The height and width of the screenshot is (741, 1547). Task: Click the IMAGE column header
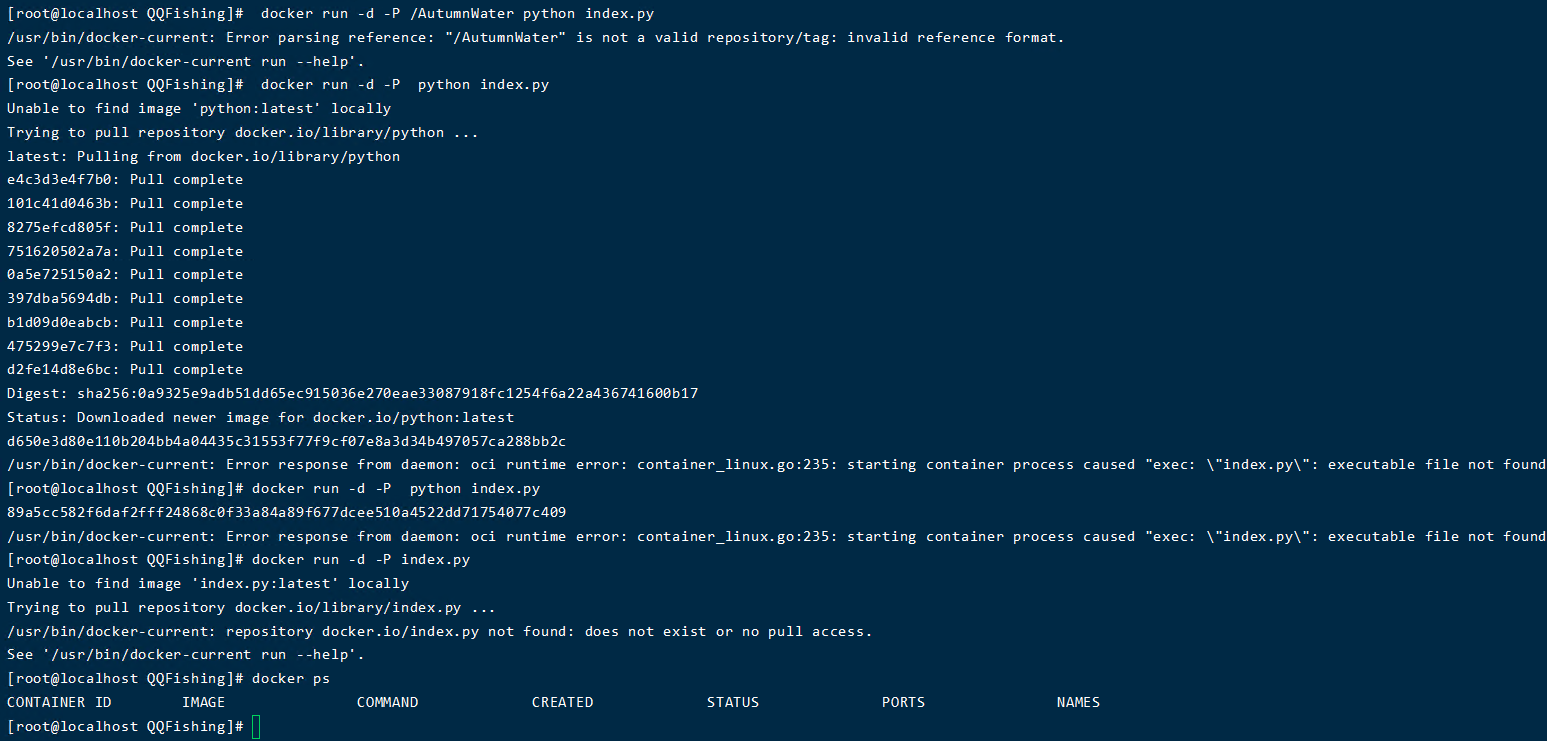point(203,702)
